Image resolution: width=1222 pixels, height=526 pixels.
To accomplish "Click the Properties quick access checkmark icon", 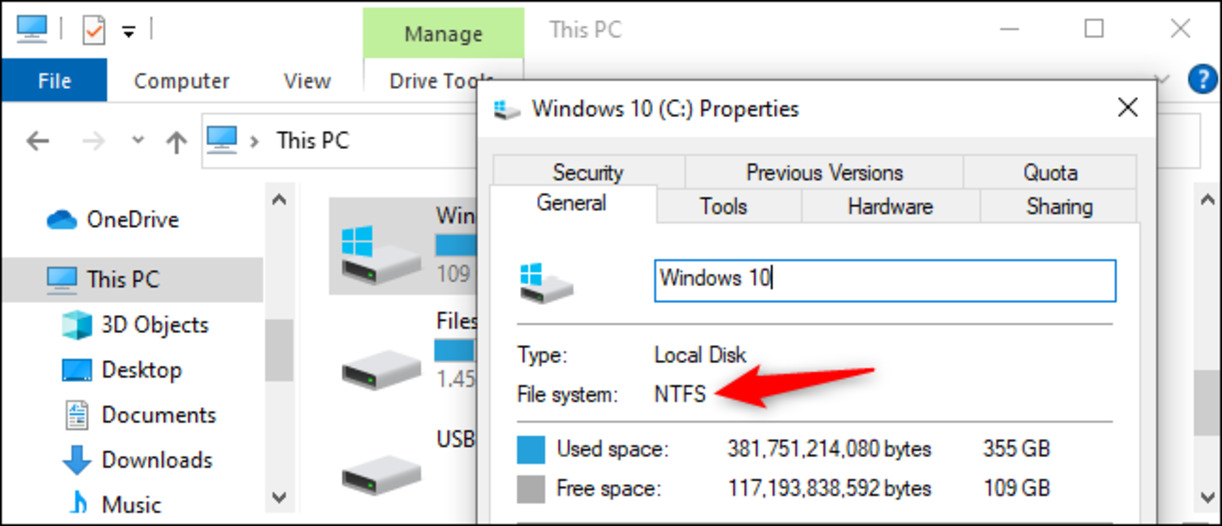I will click(x=93, y=30).
